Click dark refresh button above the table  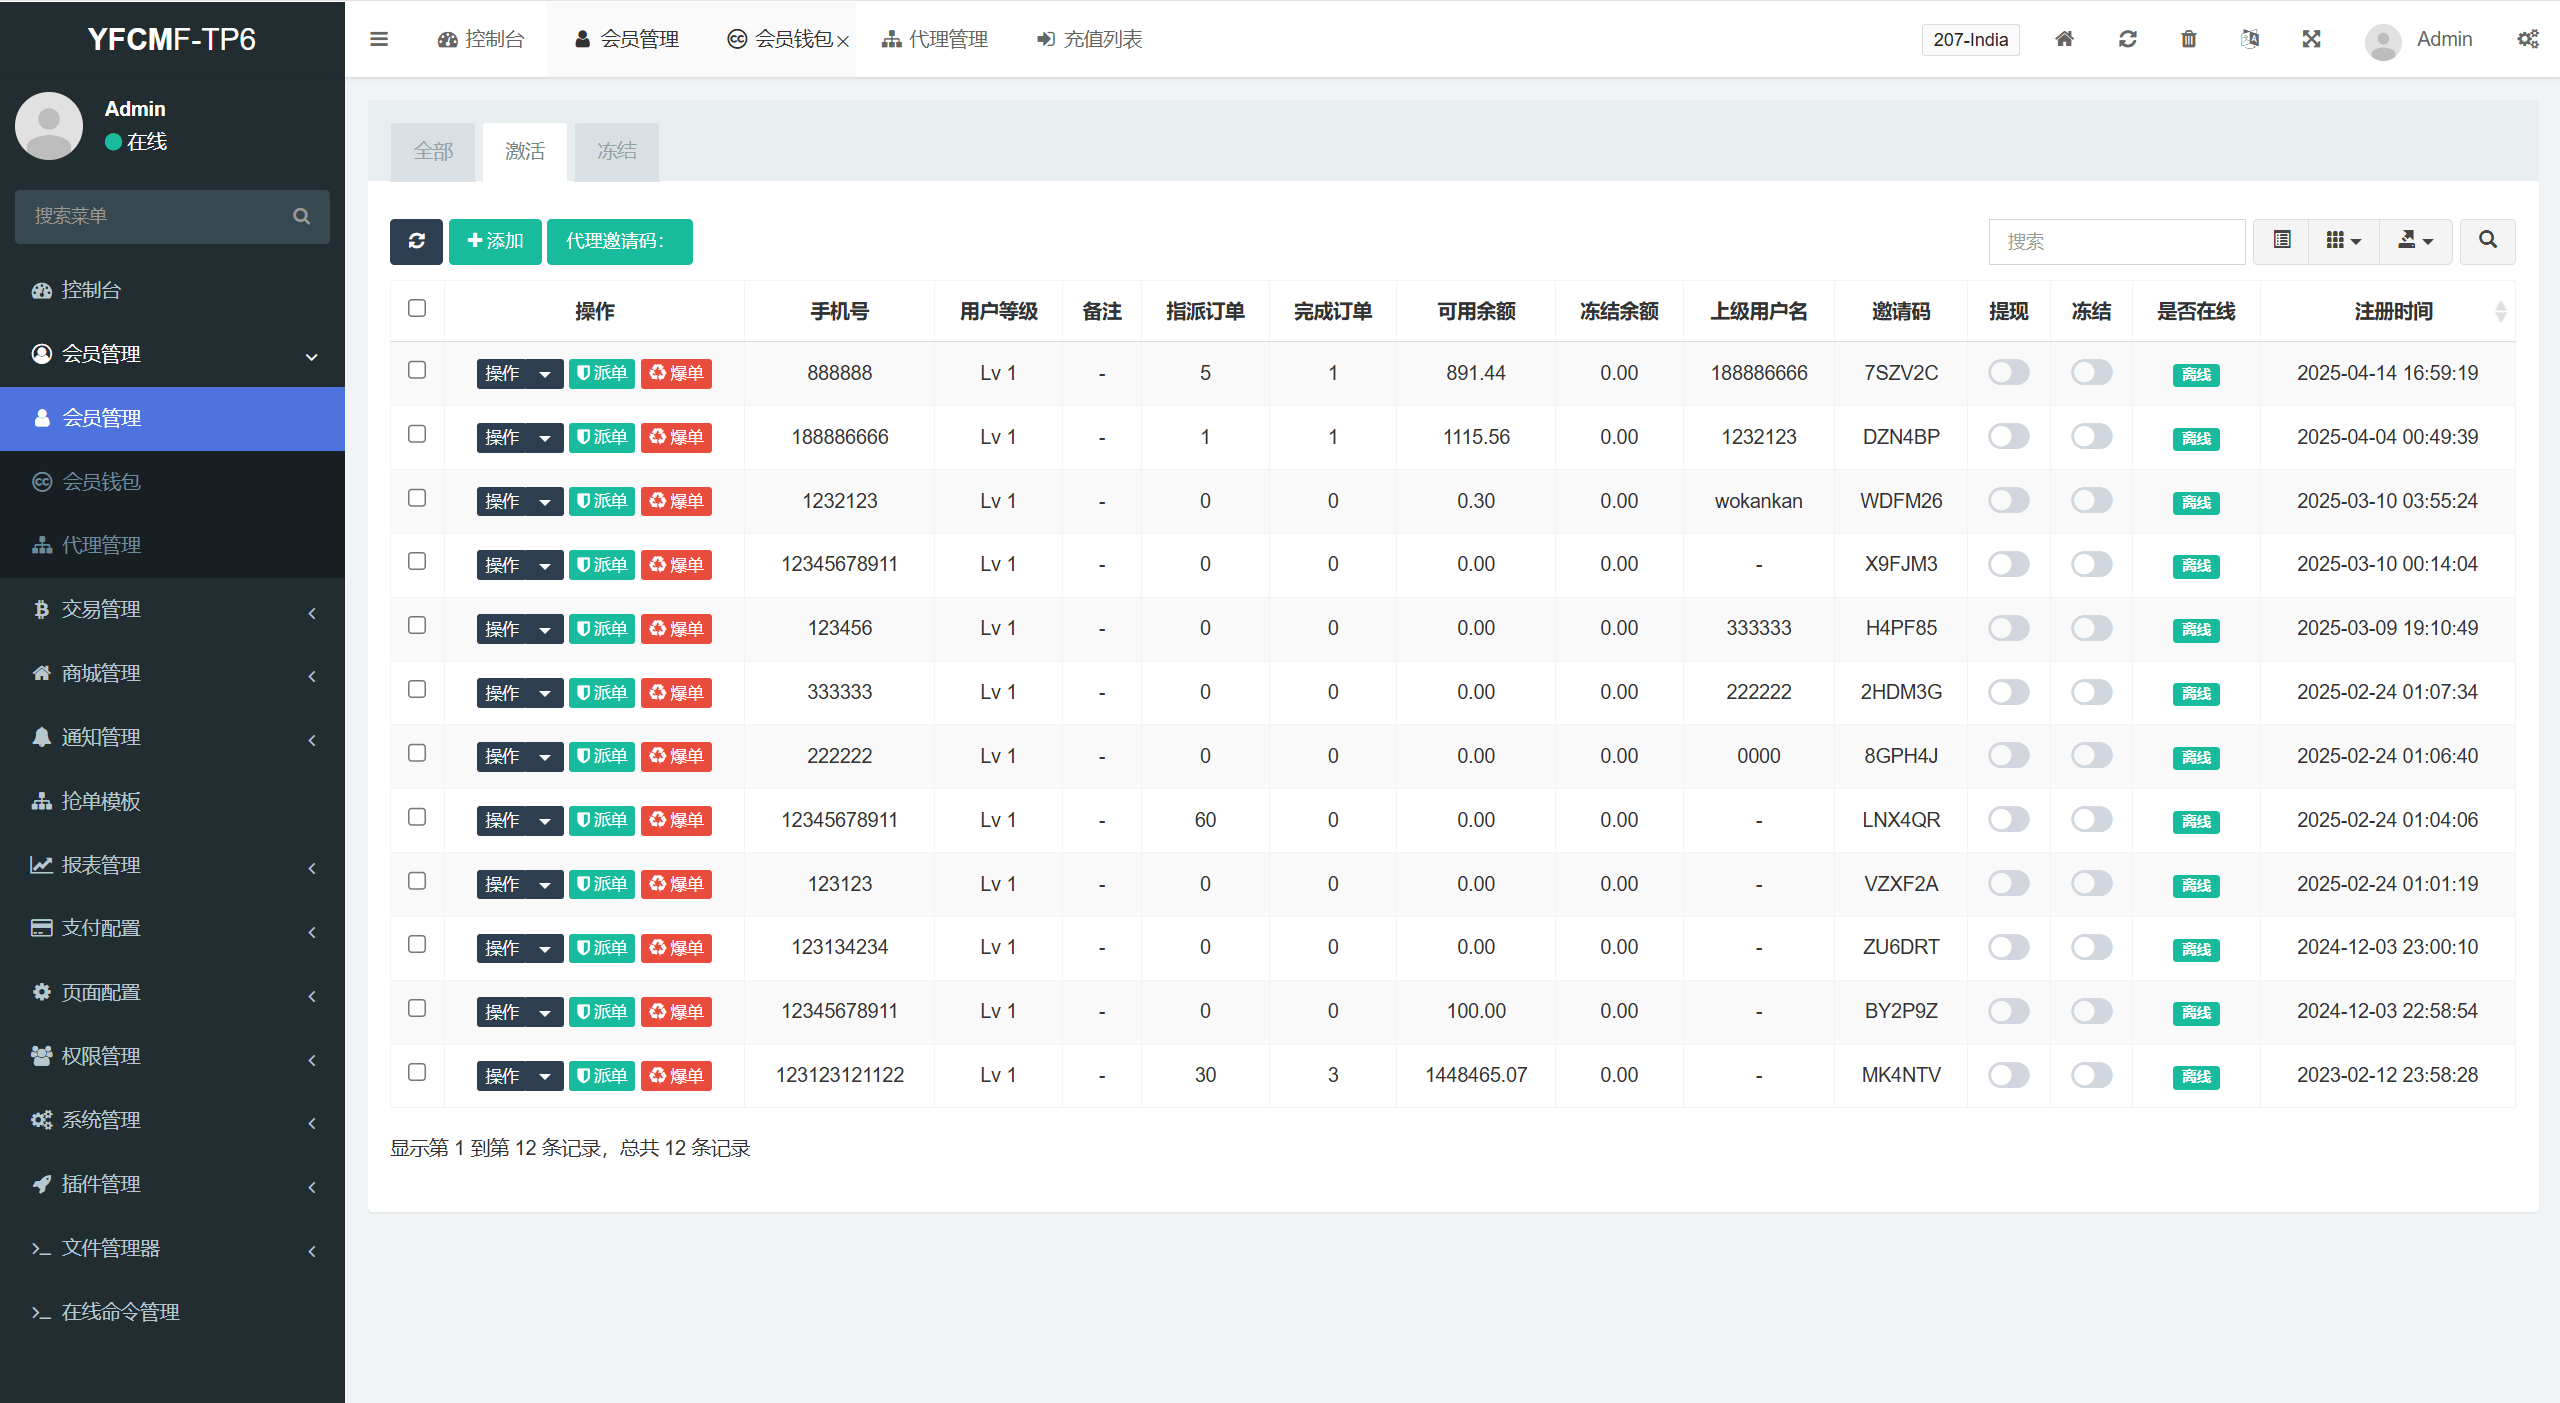coord(416,241)
